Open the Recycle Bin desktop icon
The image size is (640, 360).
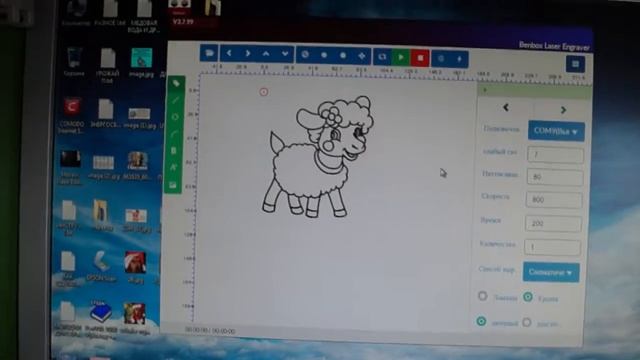[x=74, y=61]
